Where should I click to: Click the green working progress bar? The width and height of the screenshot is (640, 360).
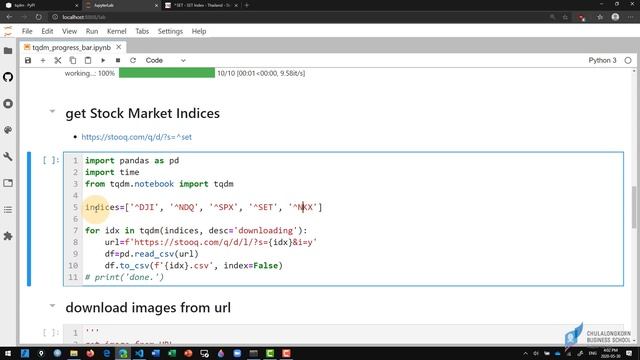pos(167,73)
